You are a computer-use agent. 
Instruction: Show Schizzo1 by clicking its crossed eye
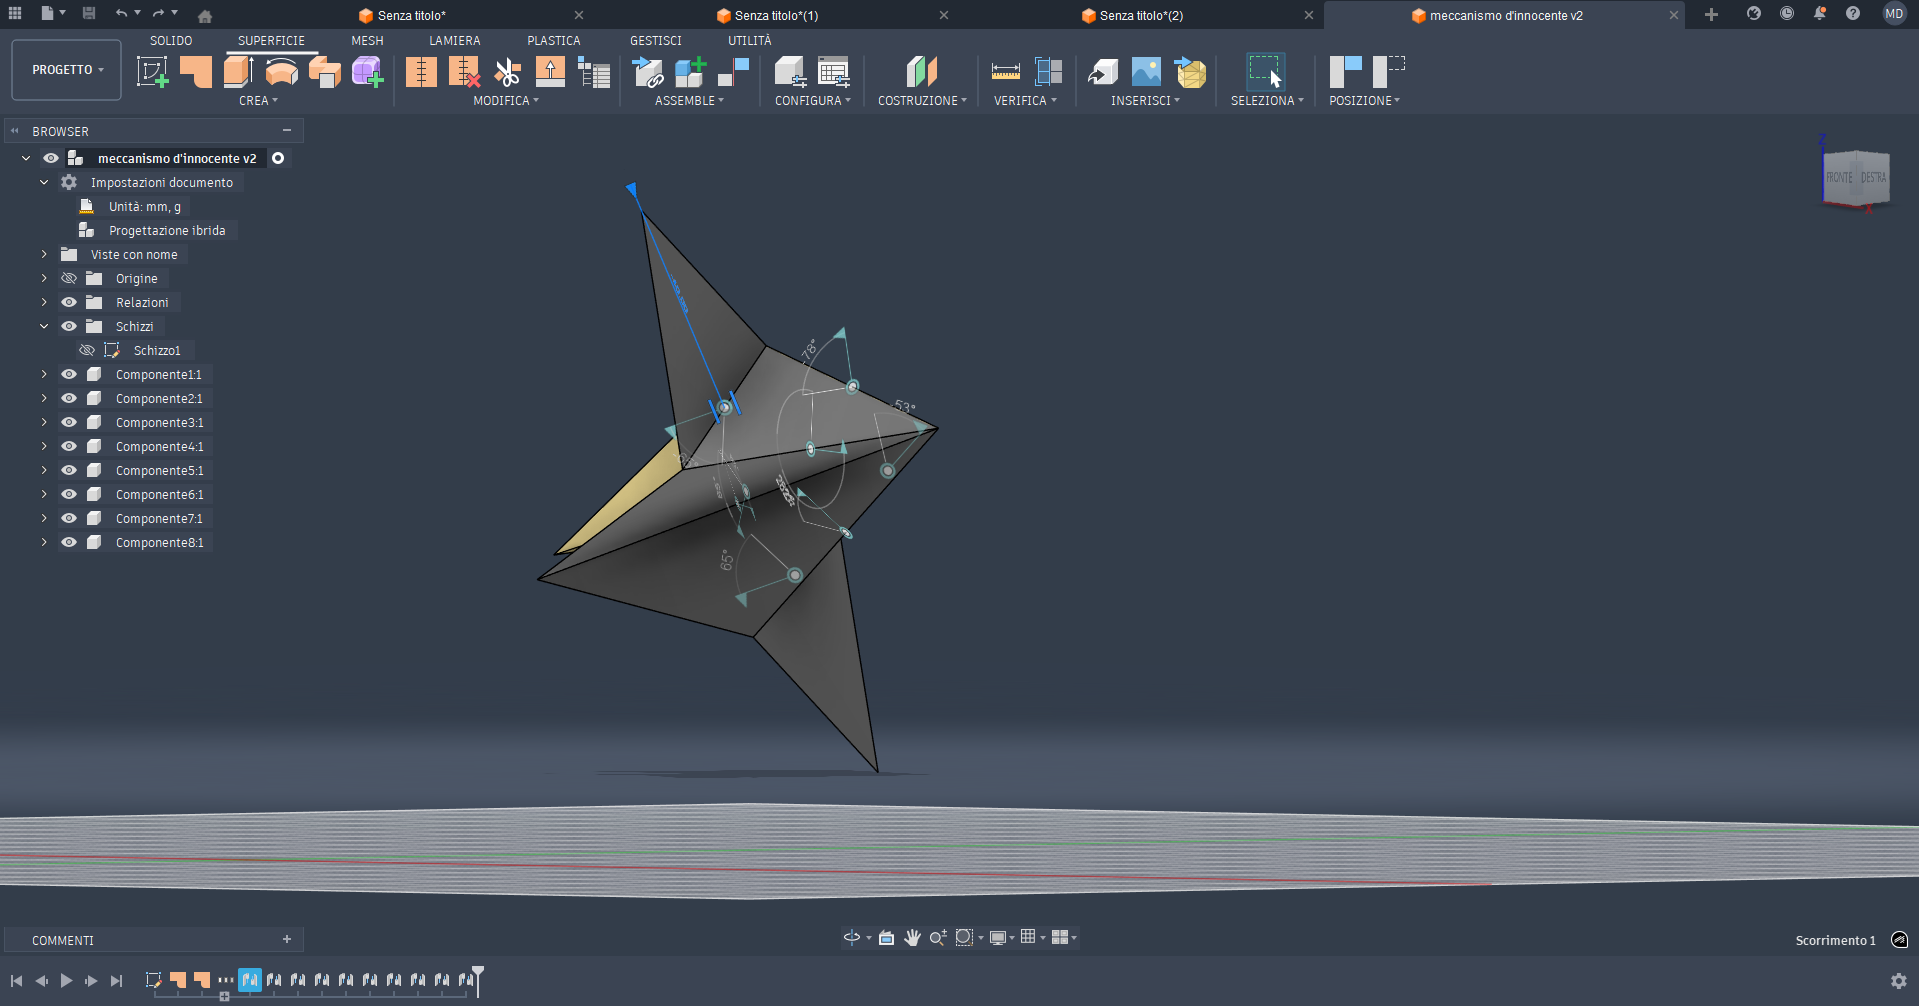point(86,350)
